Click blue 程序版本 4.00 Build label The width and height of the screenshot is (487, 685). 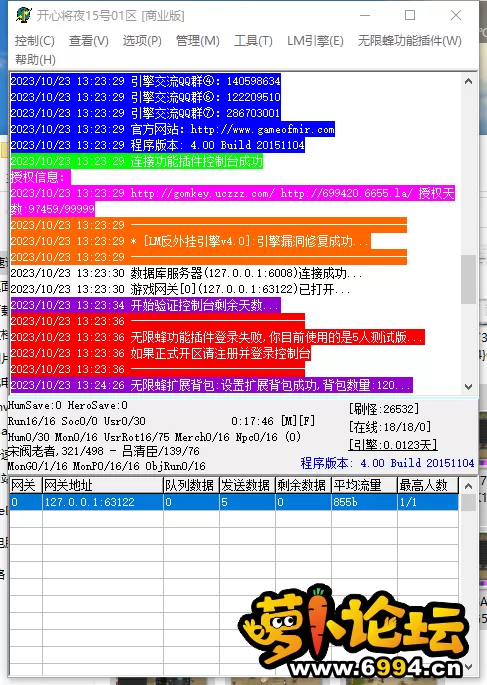coord(387,463)
